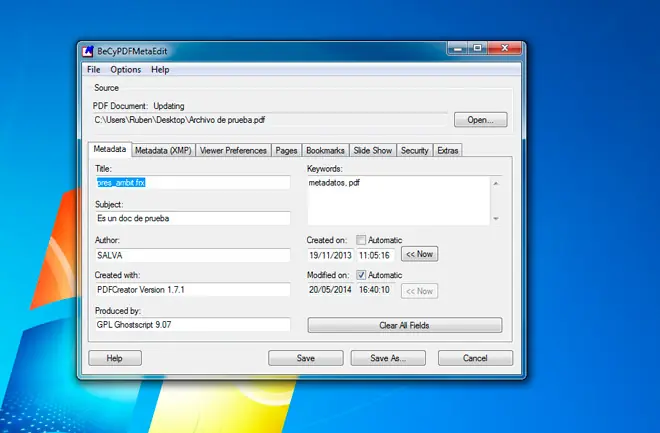The width and height of the screenshot is (660, 433).
Task: Click the BeCyPDFMetaEdit title bar app icon
Action: pos(88,51)
